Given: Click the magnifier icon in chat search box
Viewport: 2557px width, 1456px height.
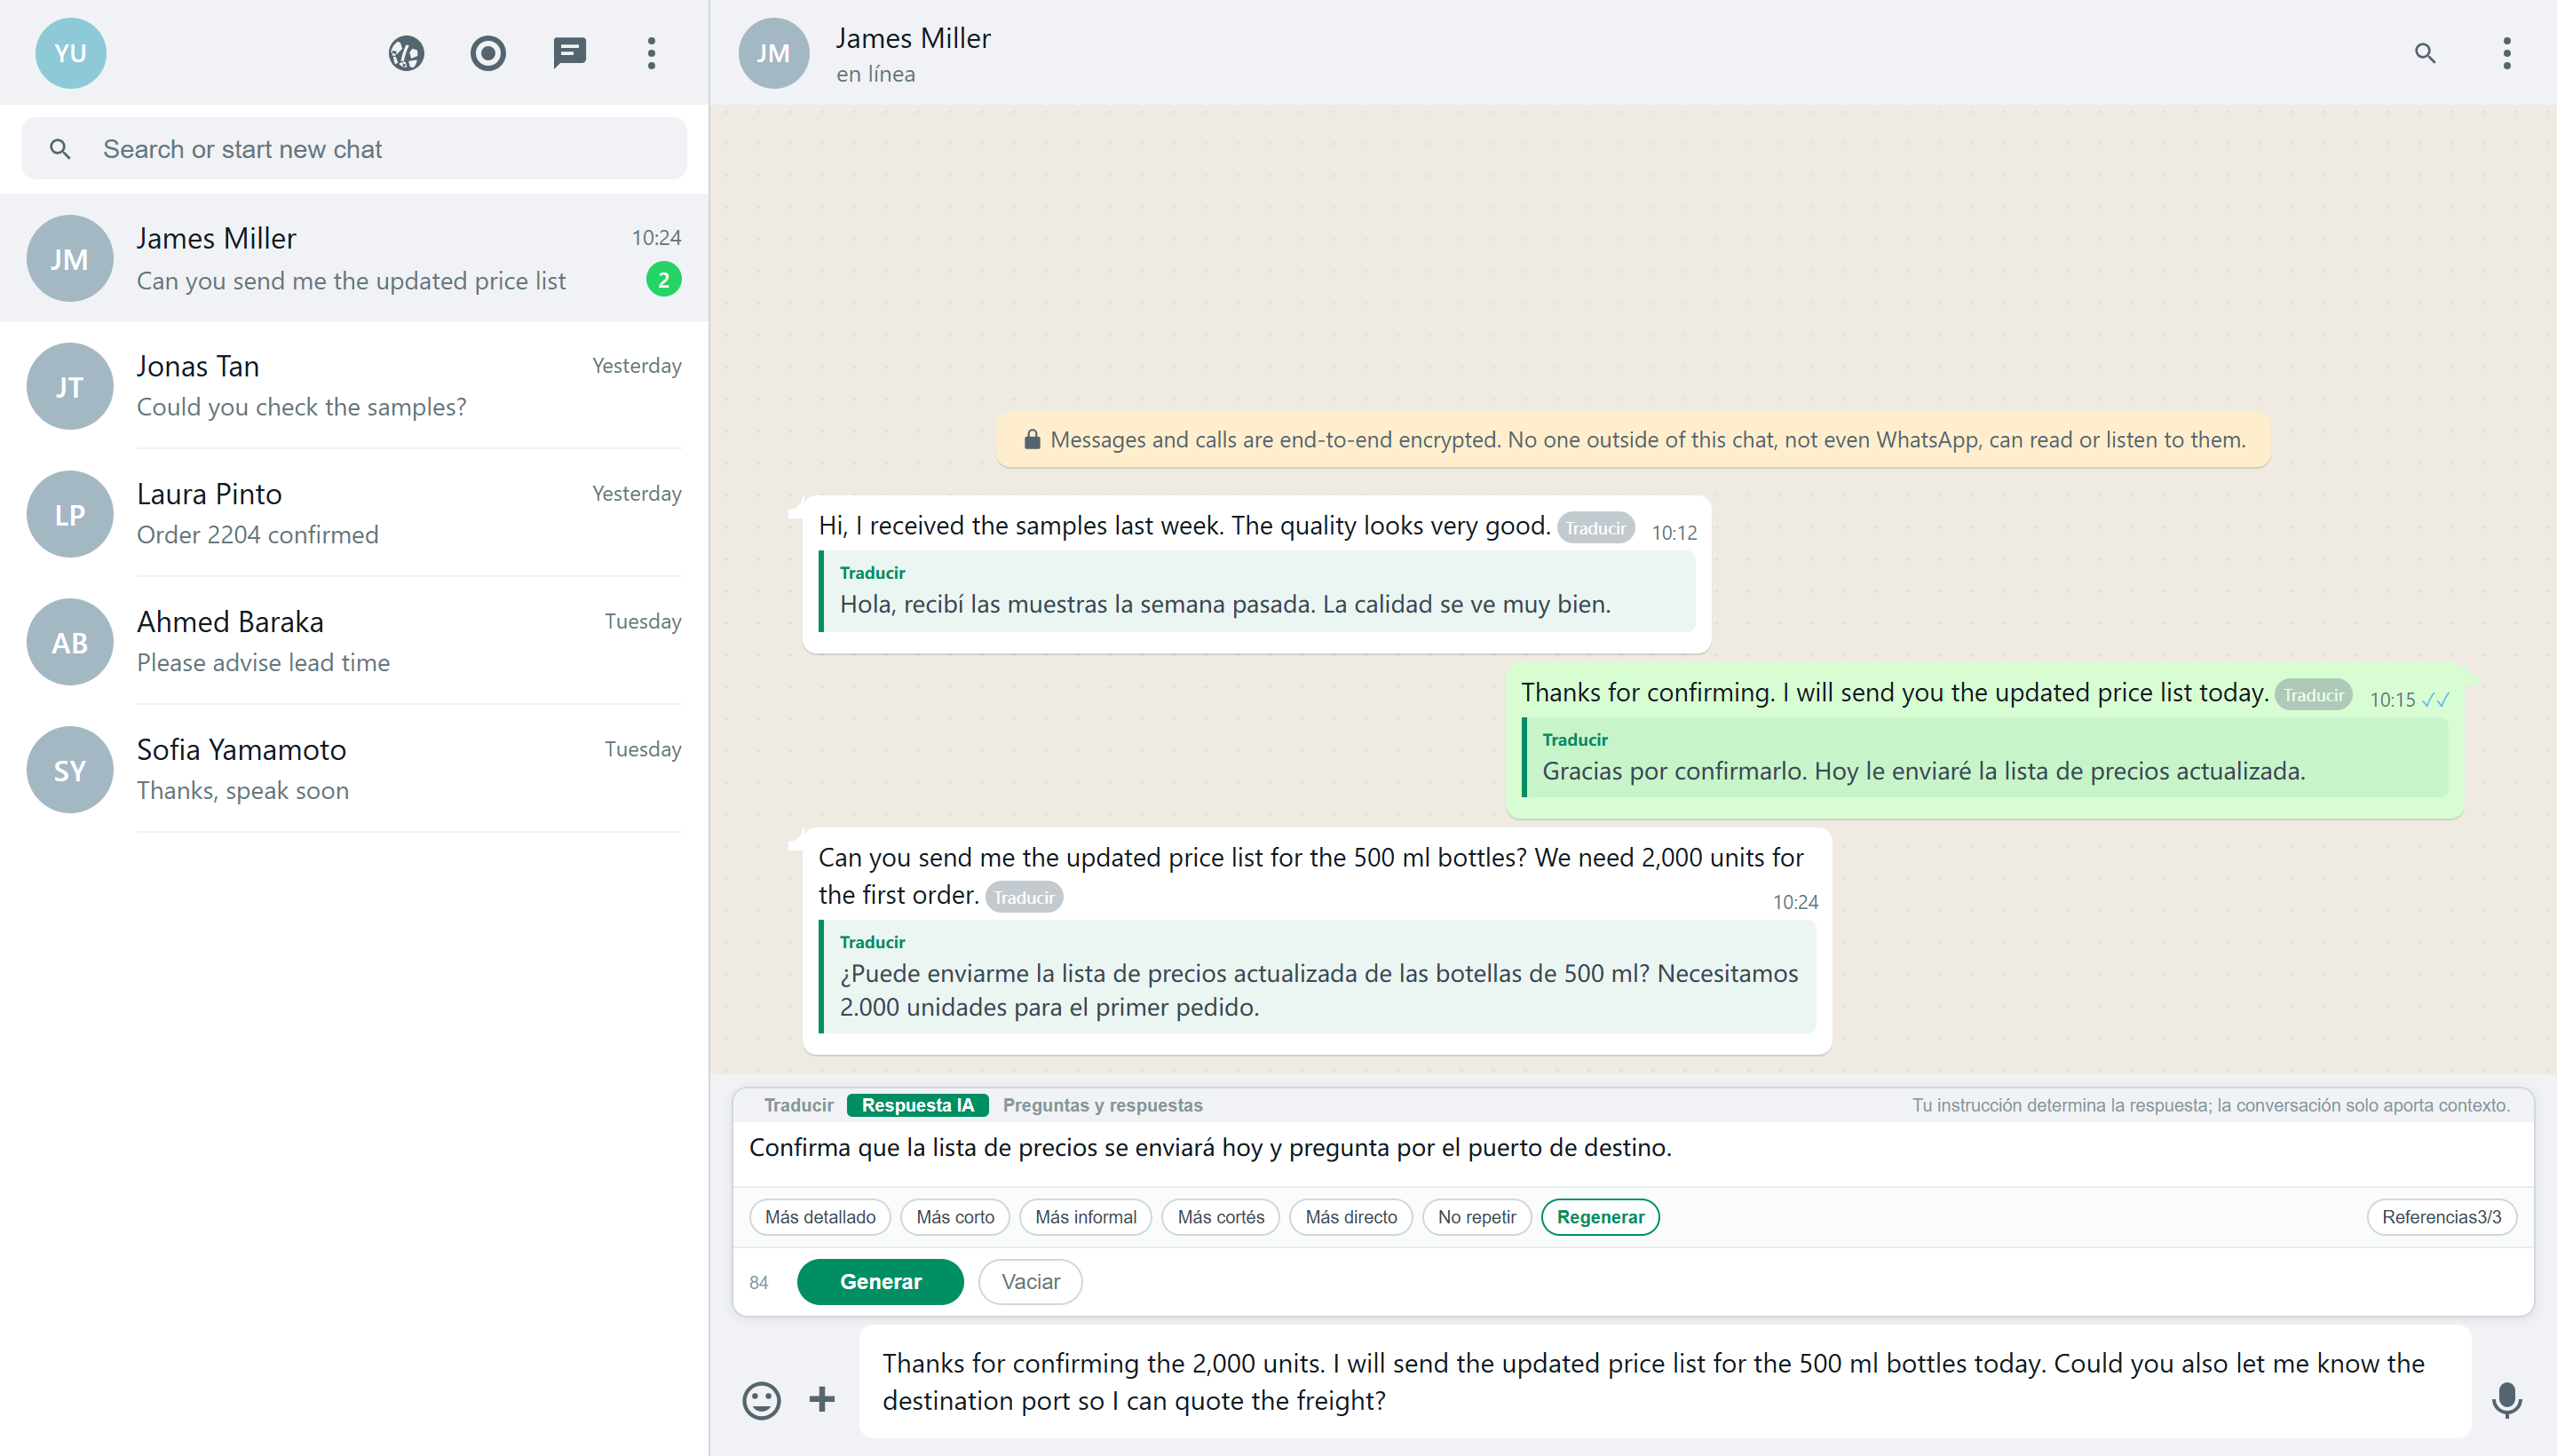Looking at the screenshot, I should (x=60, y=149).
